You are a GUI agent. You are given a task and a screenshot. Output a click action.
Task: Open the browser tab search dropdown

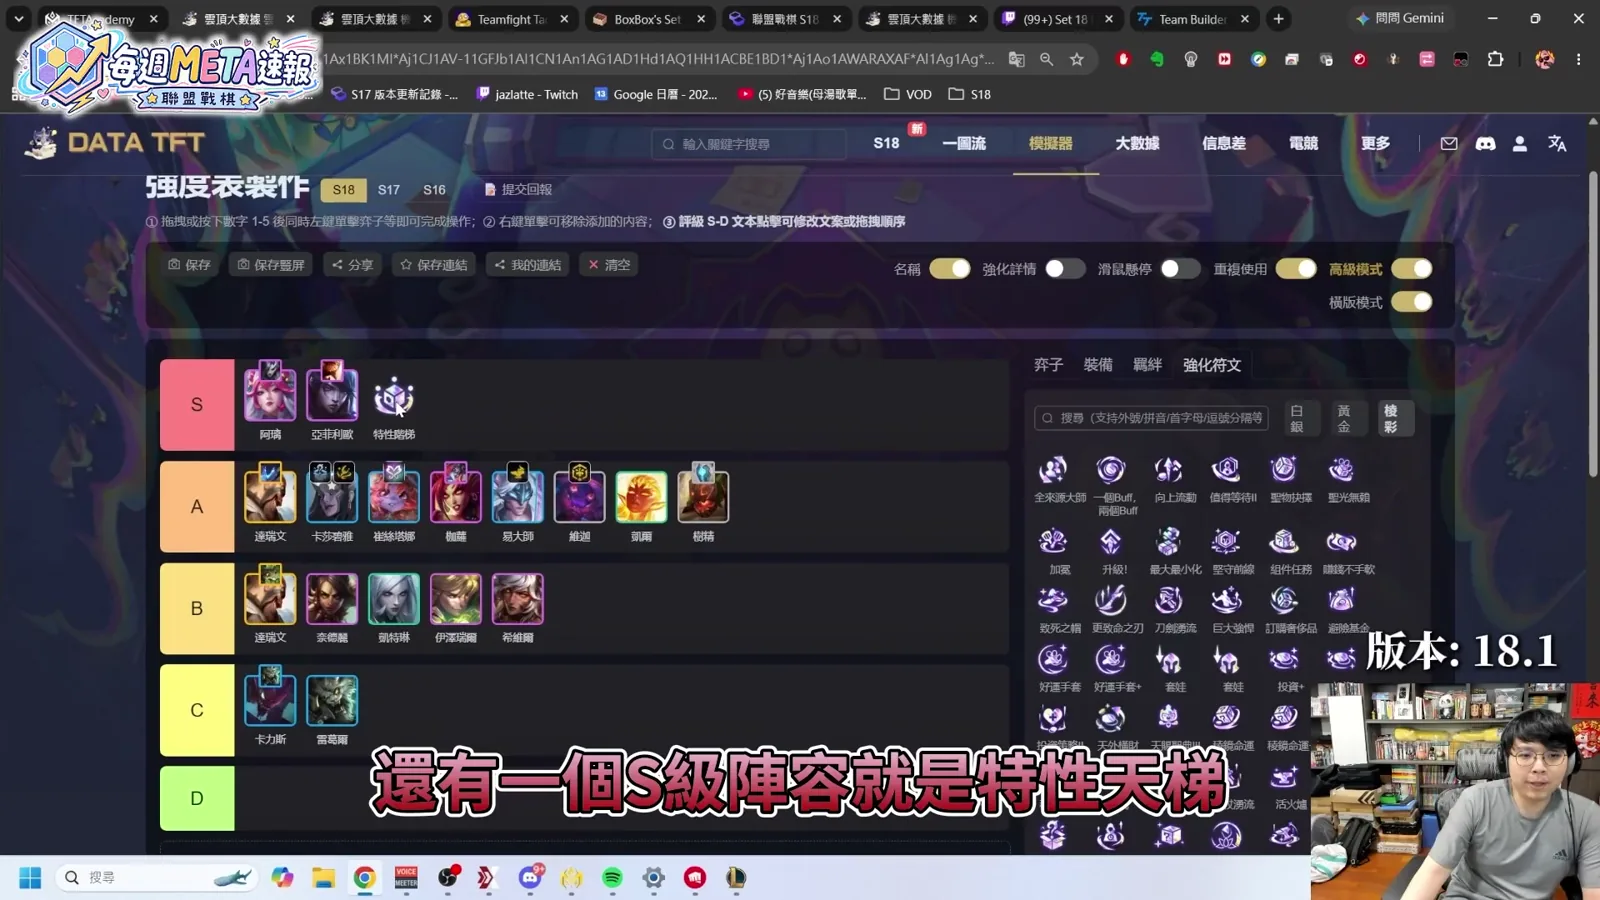click(x=18, y=18)
